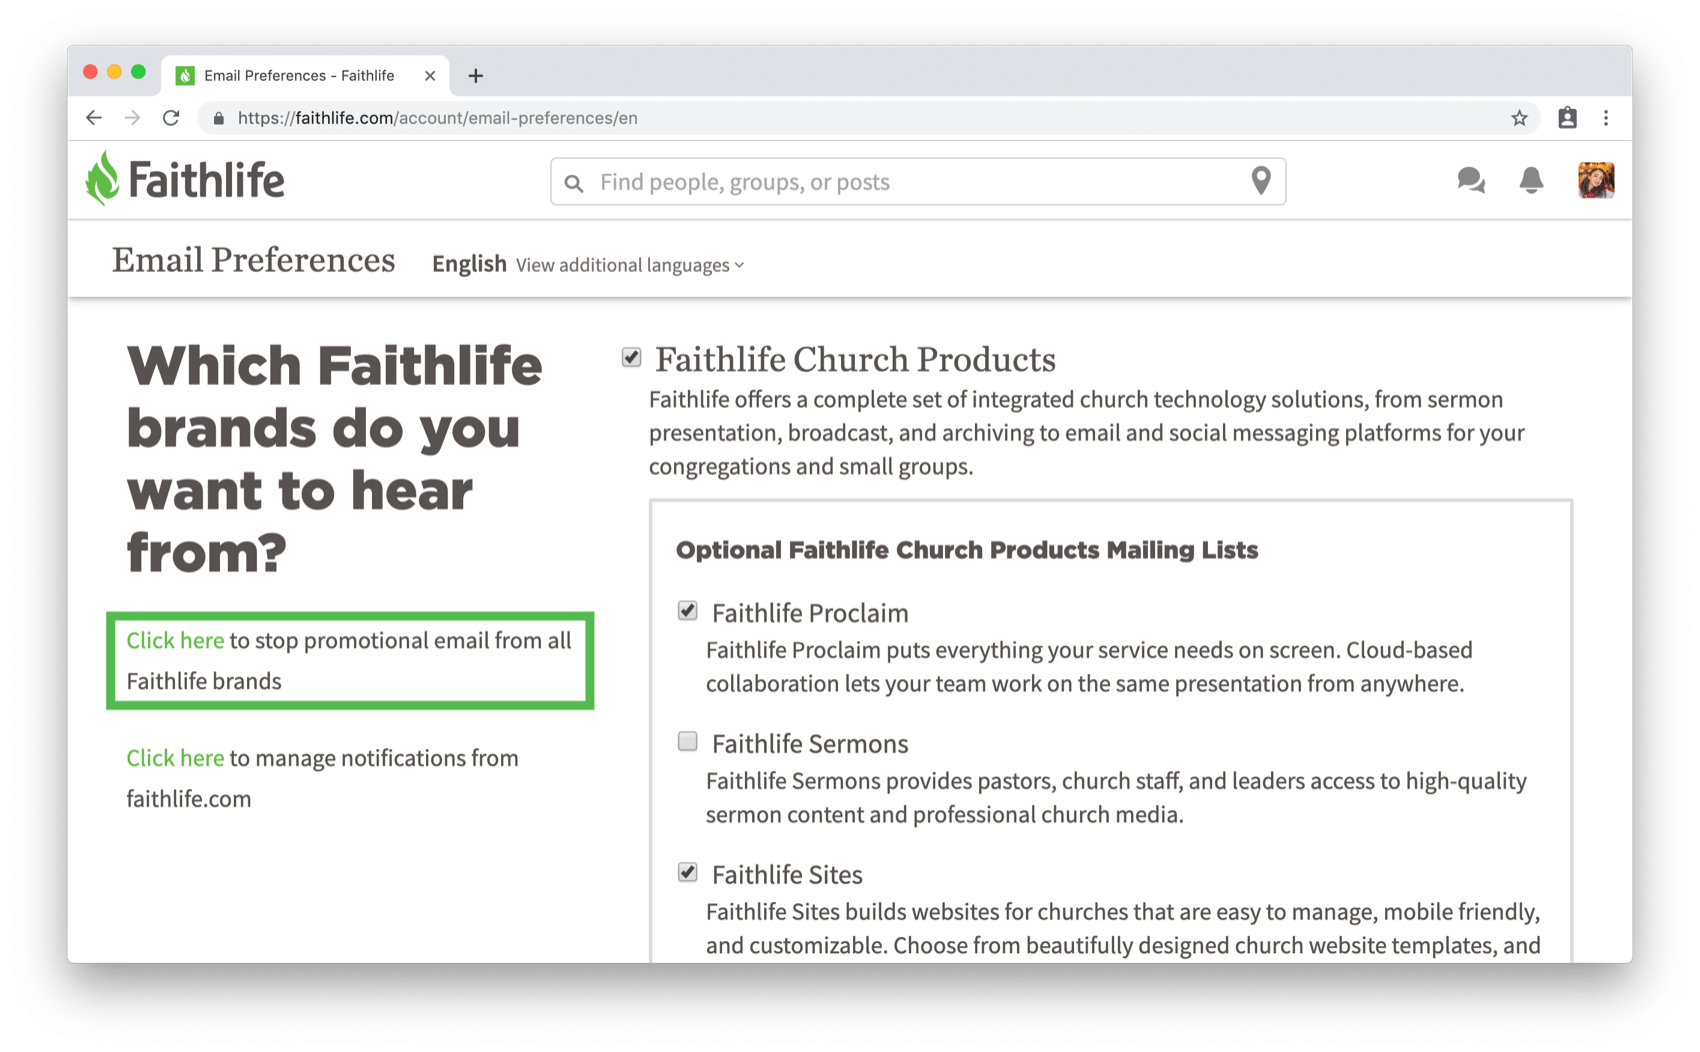The image size is (1700, 1052).
Task: Click the Faithlife Sites label
Action: click(787, 875)
